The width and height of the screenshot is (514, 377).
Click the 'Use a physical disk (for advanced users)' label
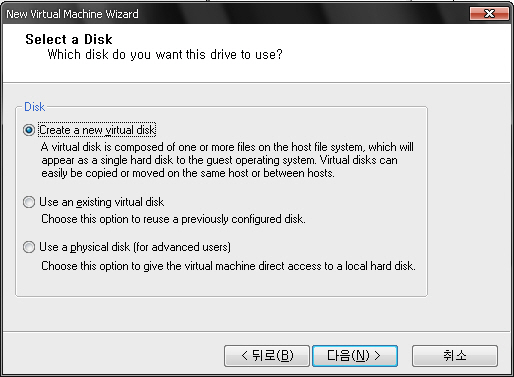click(135, 247)
